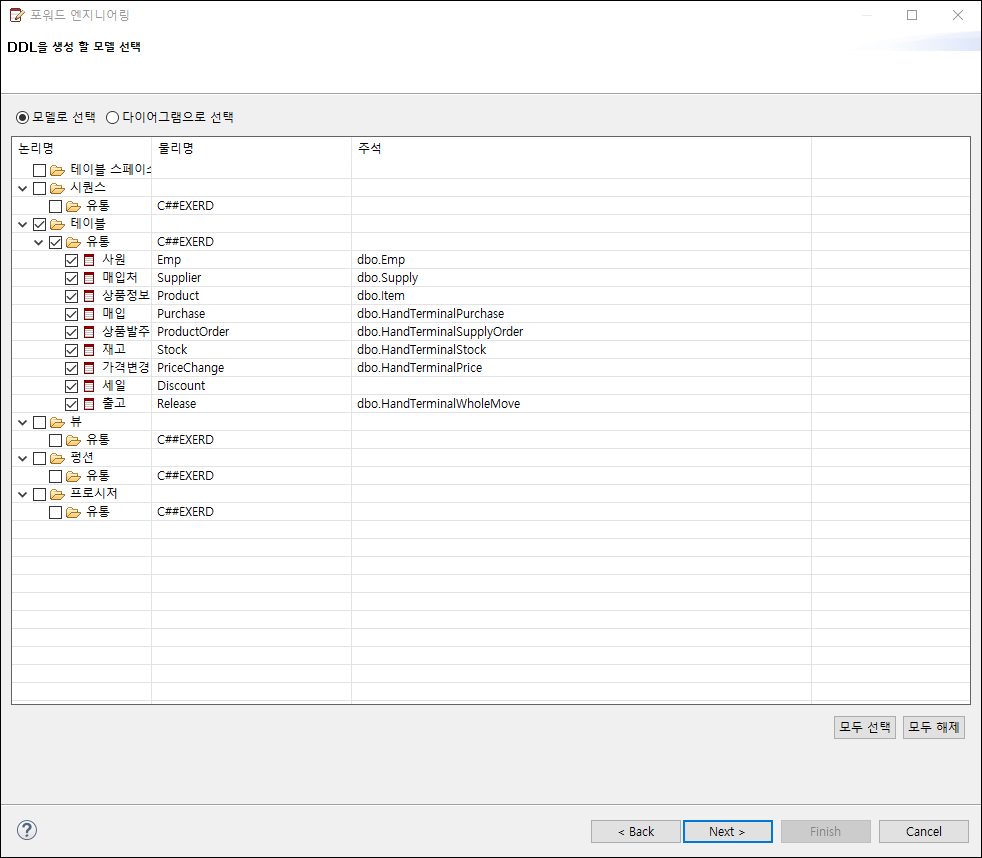Click the 펑션 folder icon
Viewport: 982px width, 858px height.
[x=58, y=458]
